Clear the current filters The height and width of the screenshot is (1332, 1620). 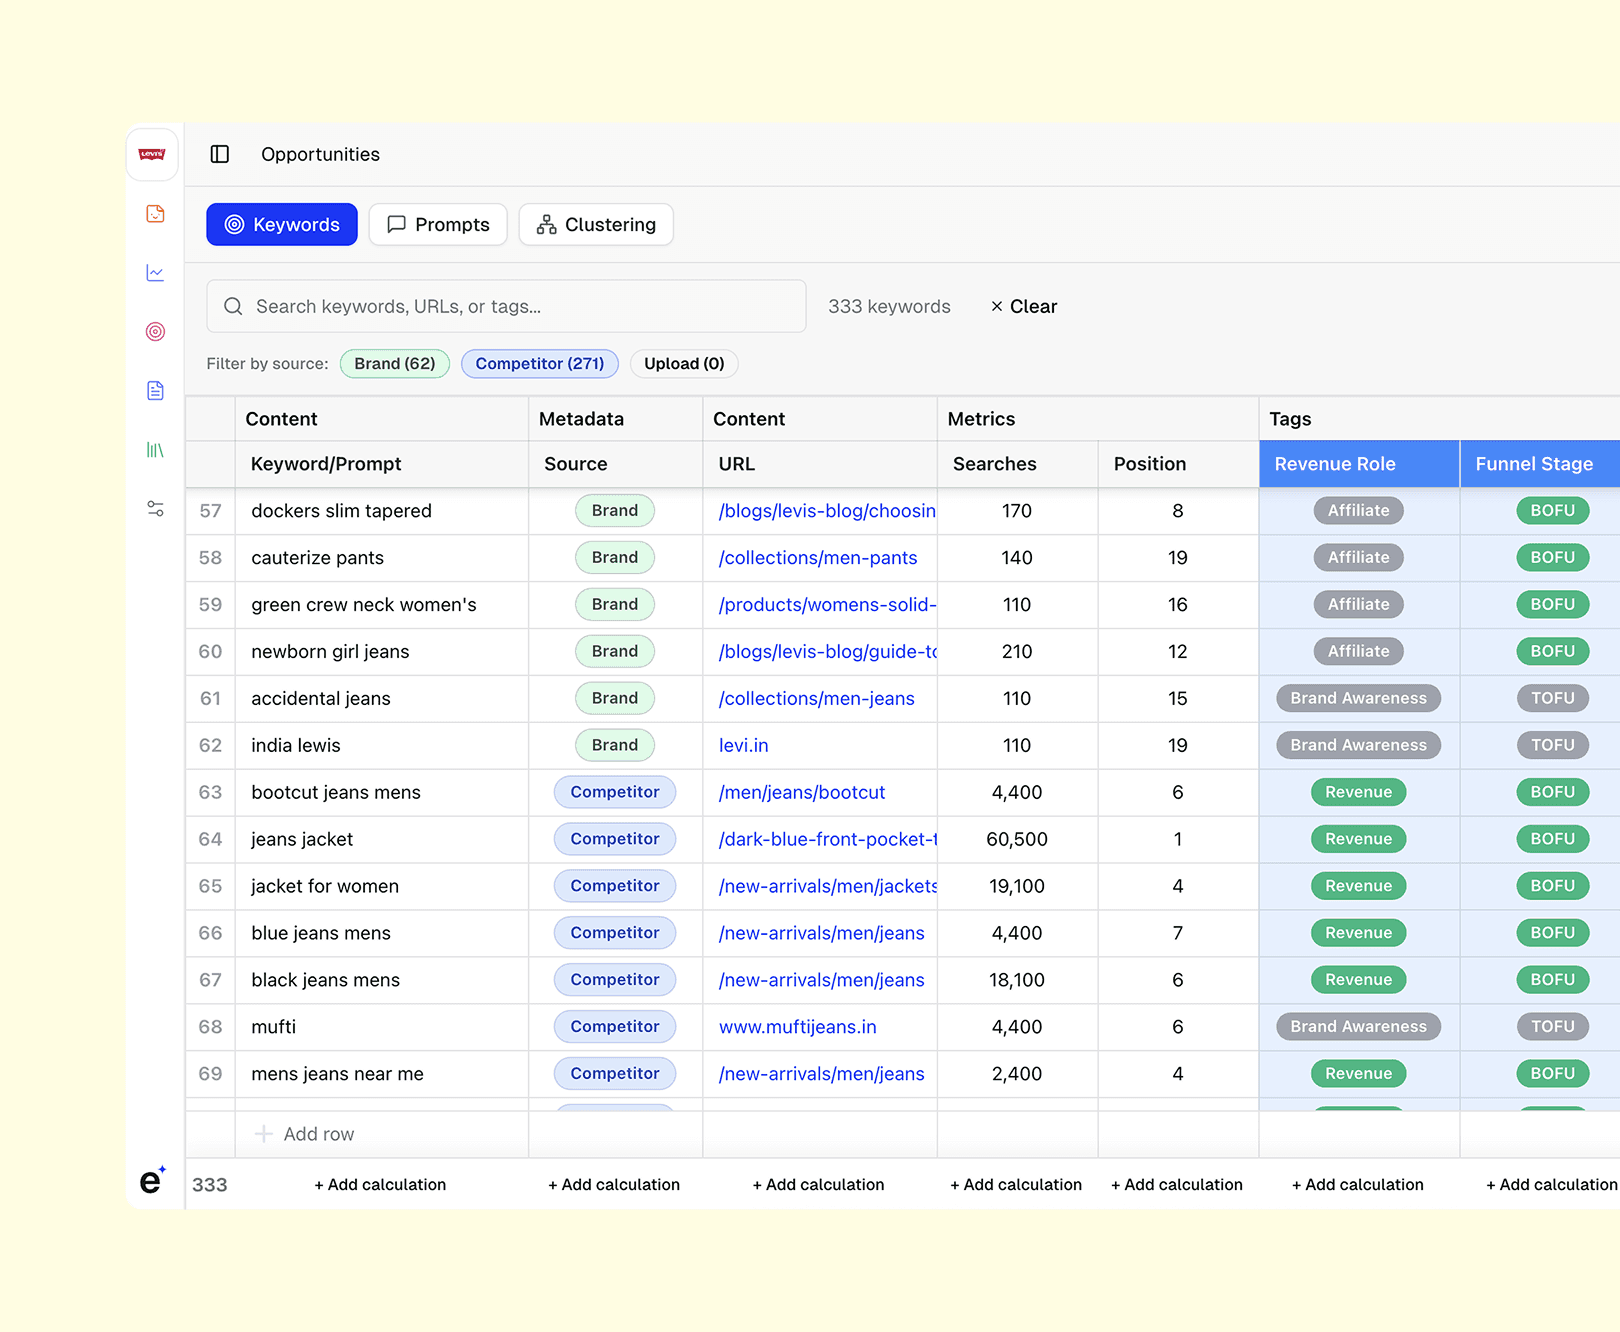1023,307
